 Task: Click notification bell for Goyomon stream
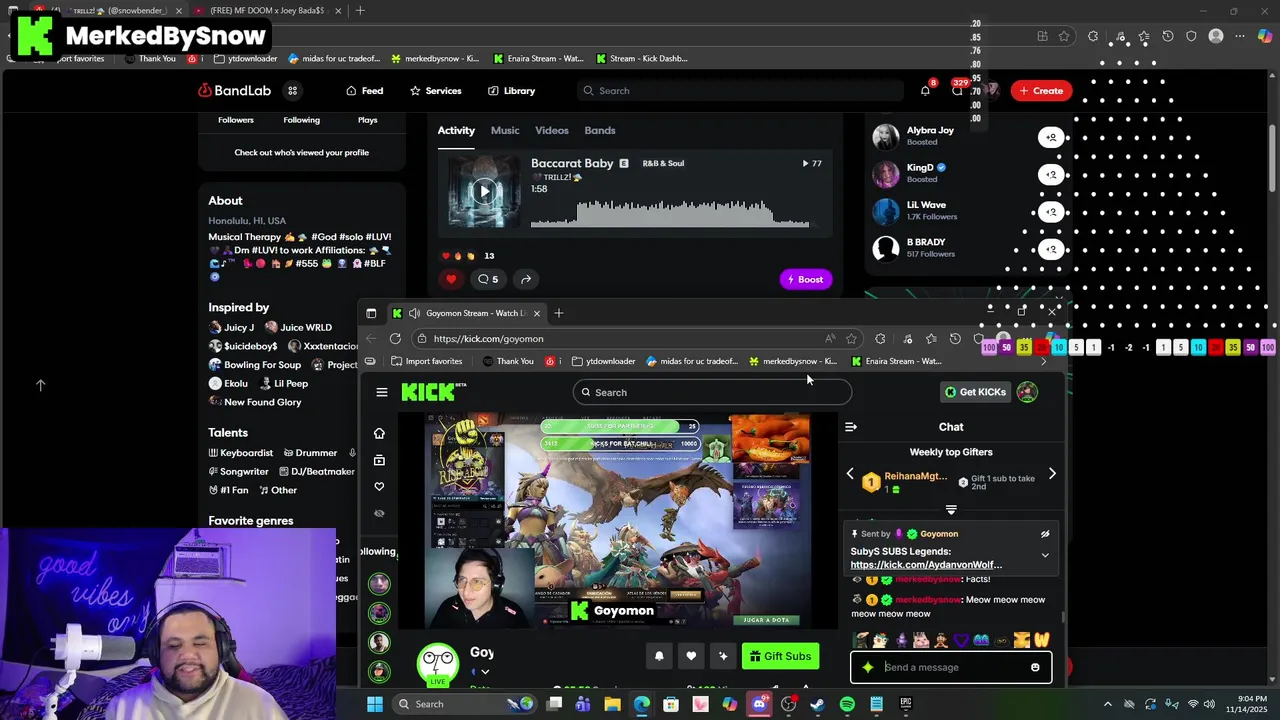(659, 656)
